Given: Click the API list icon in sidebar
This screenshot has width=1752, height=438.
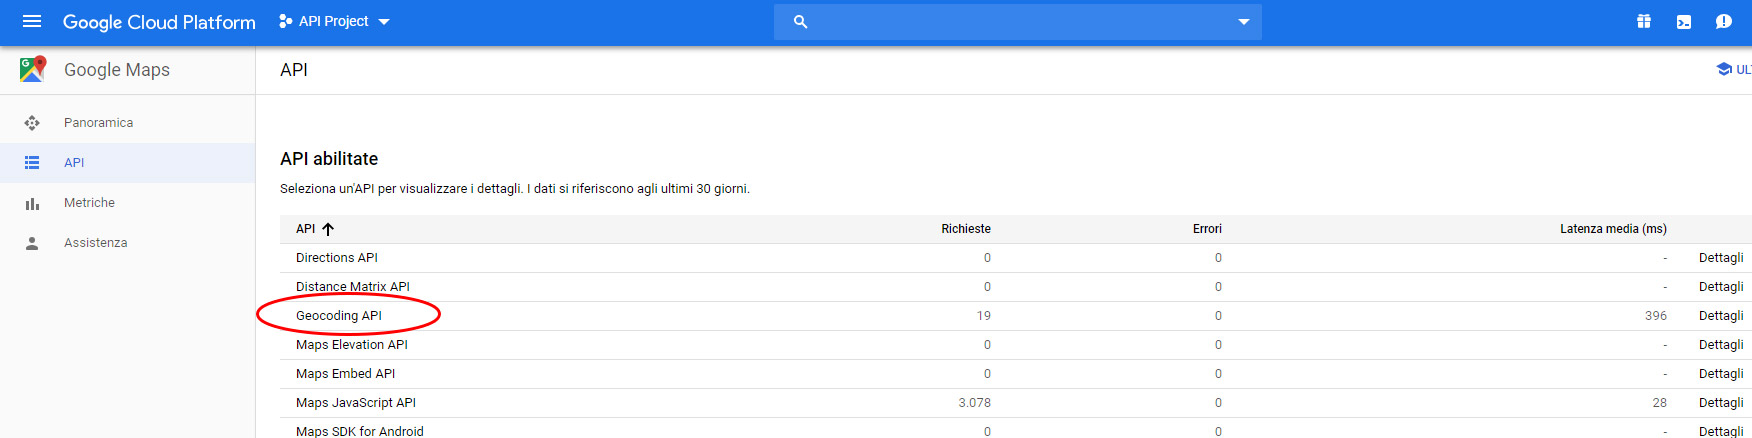Looking at the screenshot, I should (32, 163).
